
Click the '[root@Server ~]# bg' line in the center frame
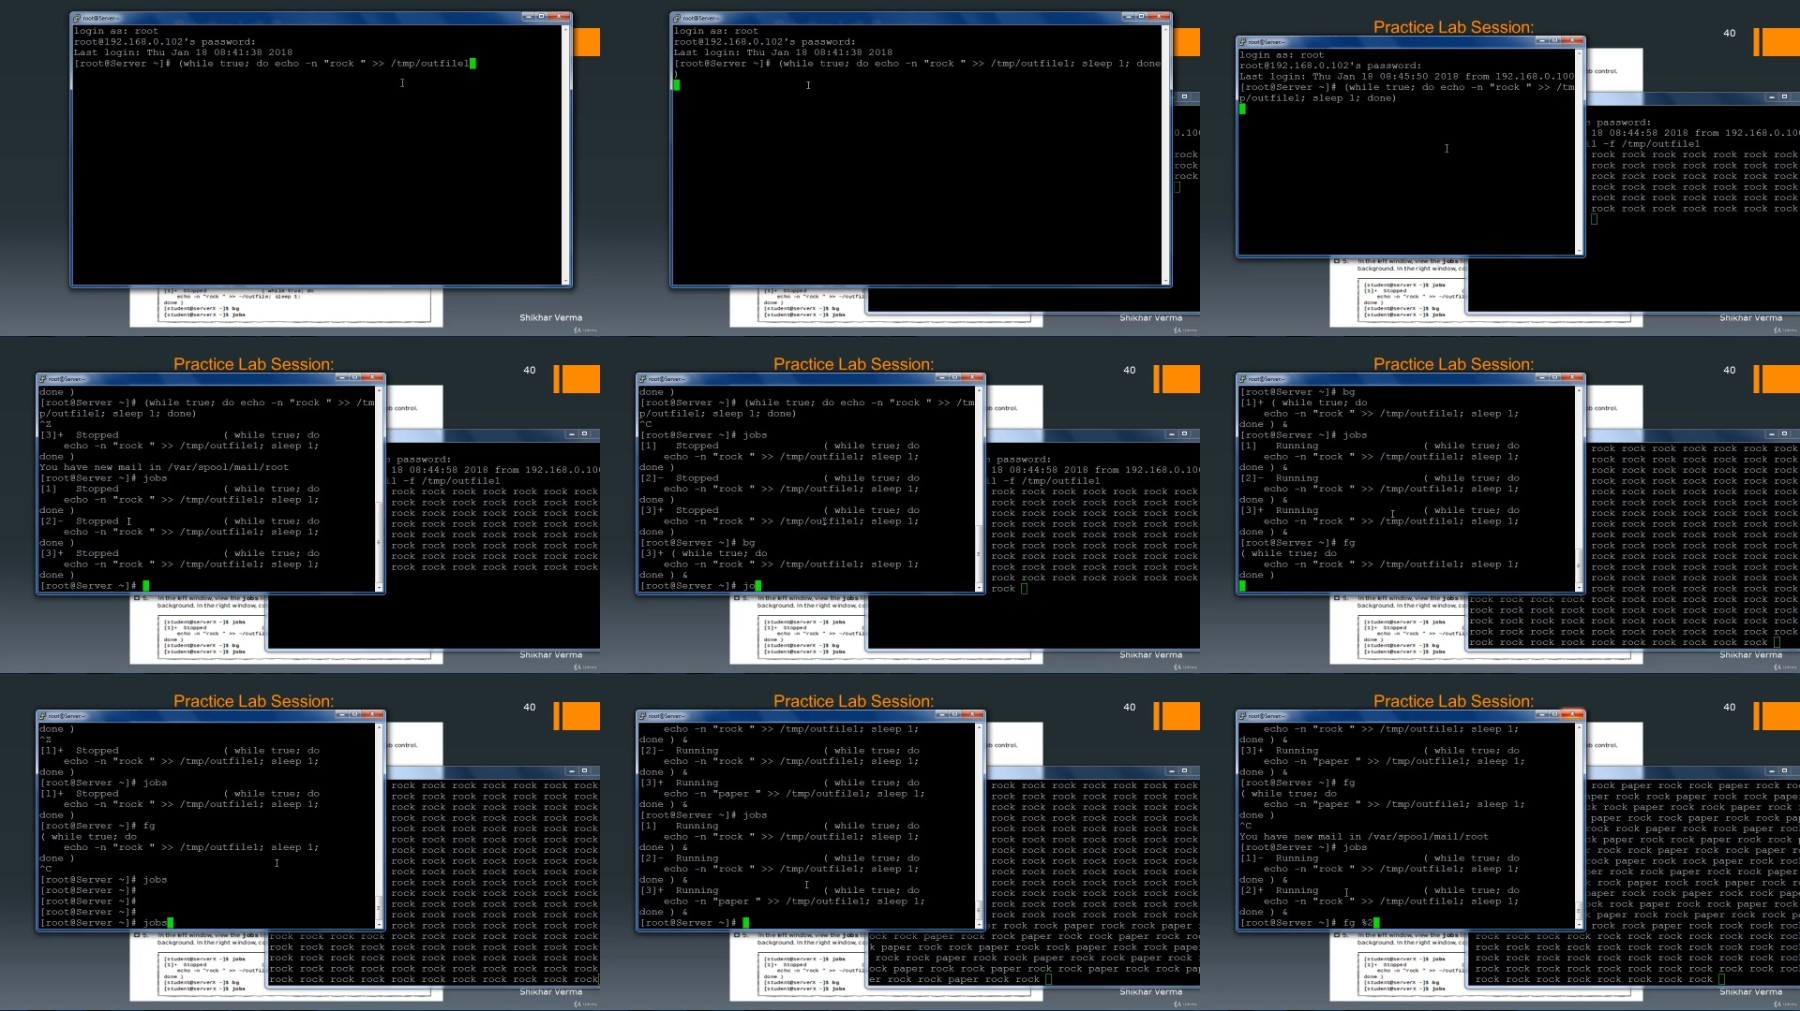click(x=698, y=543)
